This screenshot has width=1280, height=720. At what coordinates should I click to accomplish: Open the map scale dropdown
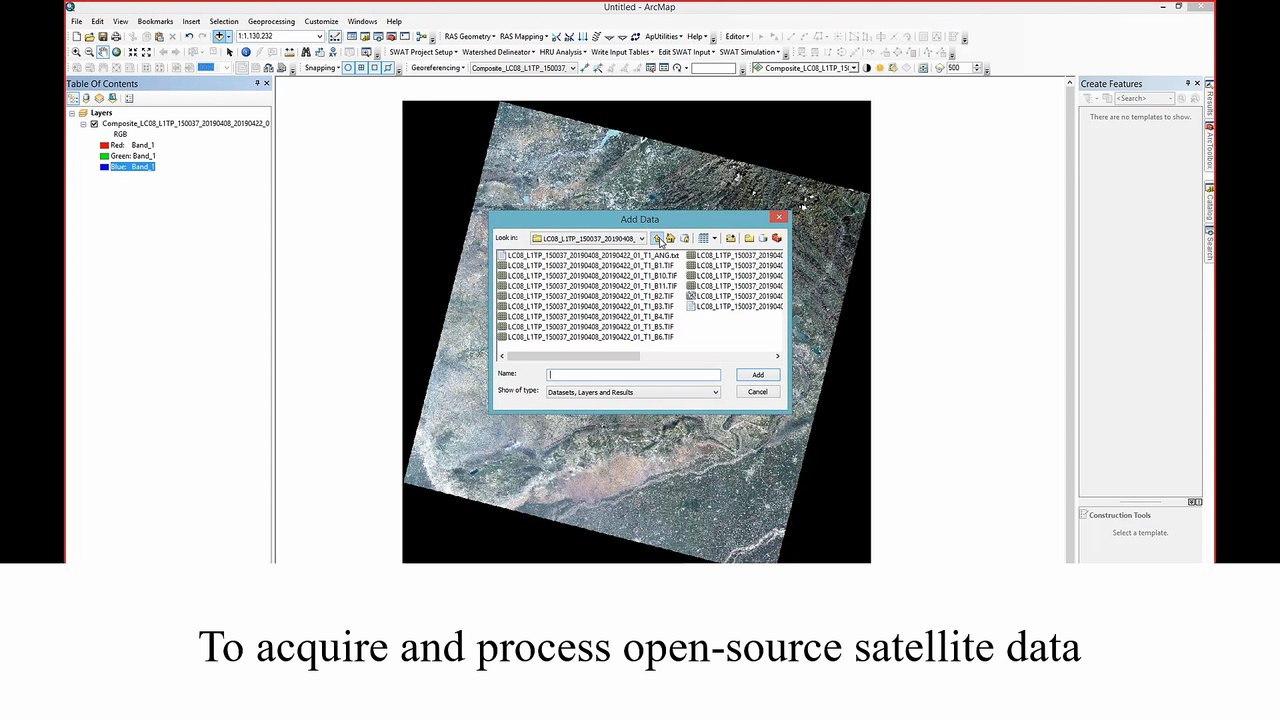pyautogui.click(x=319, y=36)
